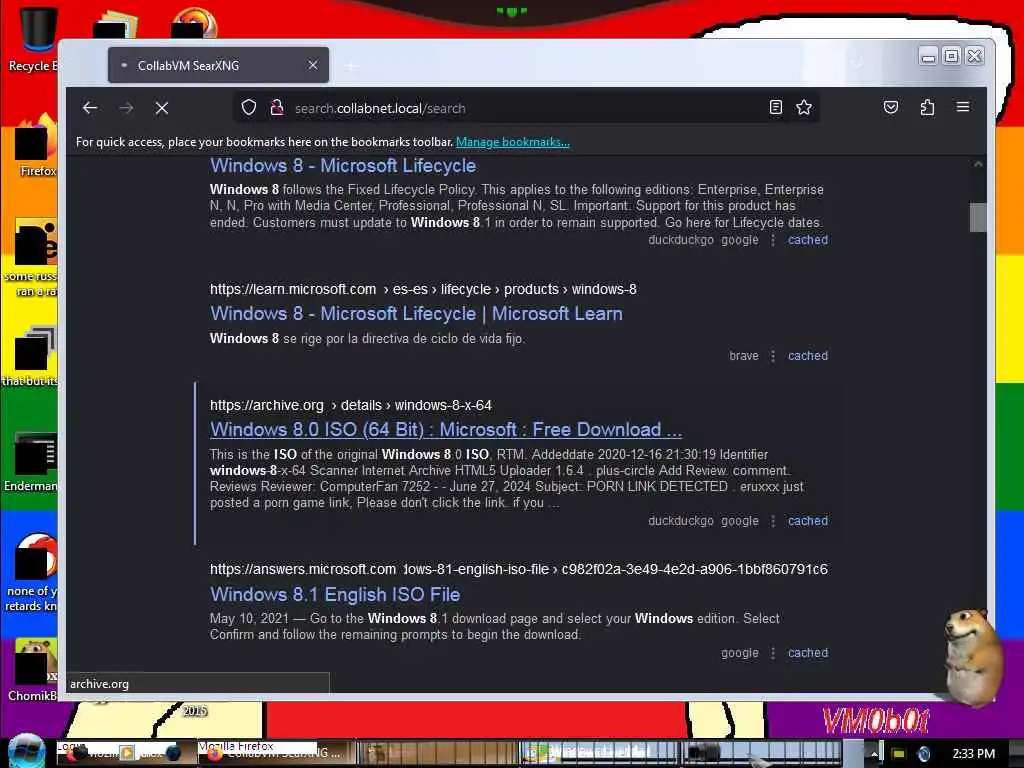This screenshot has height=768, width=1024.
Task: Stop page loading with the X button
Action: (x=162, y=108)
